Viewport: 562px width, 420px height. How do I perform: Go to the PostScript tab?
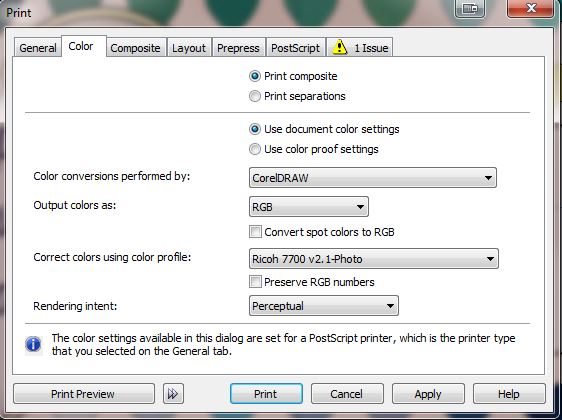pos(295,48)
